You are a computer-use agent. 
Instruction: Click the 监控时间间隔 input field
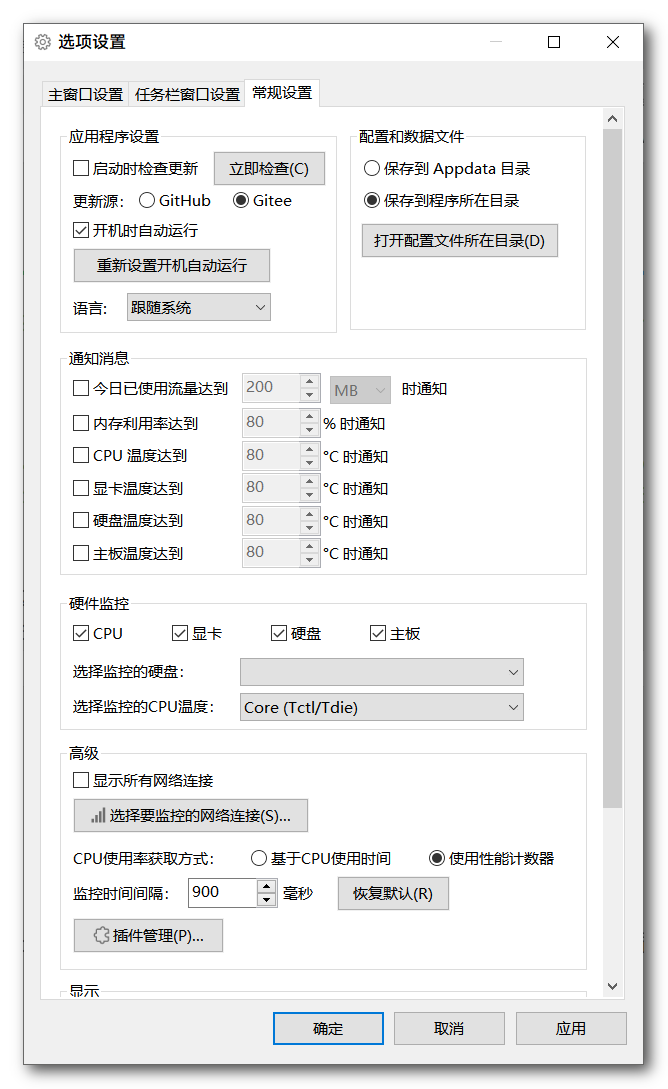[x=222, y=892]
